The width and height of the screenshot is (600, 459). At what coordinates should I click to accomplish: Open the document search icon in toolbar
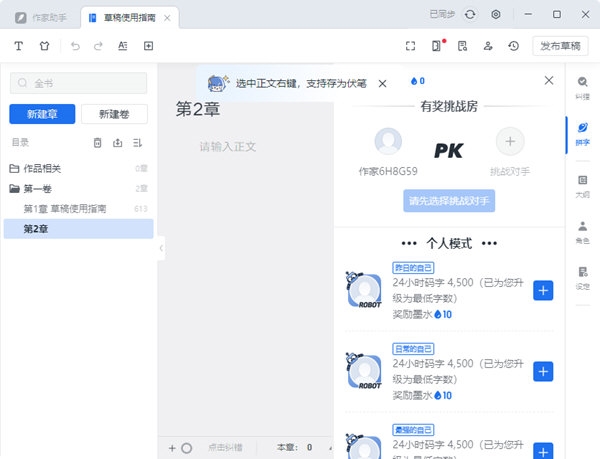point(462,46)
